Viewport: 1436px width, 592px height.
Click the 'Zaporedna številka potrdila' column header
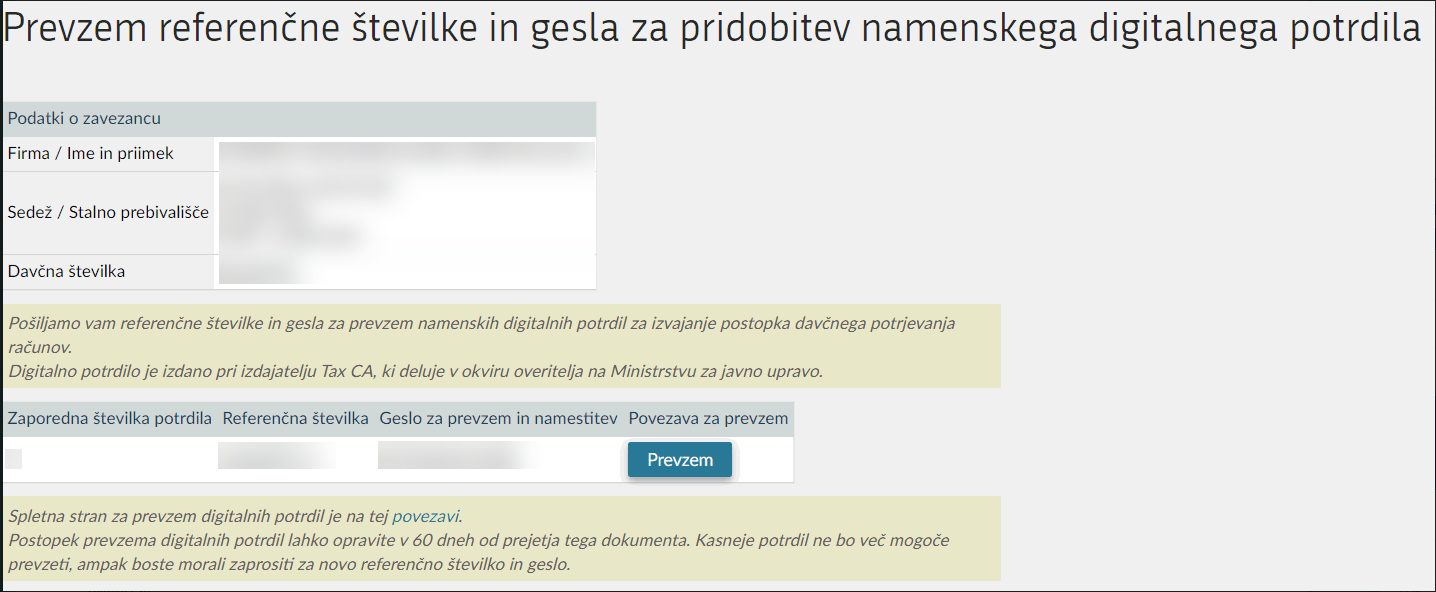point(110,419)
